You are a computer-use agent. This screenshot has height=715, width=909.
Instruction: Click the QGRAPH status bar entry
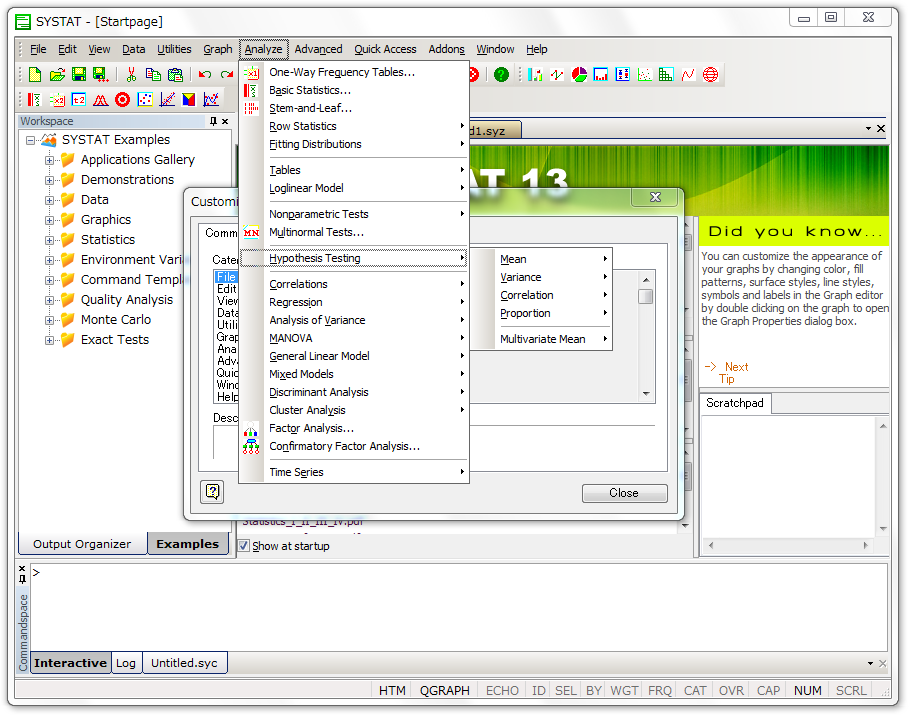[445, 691]
